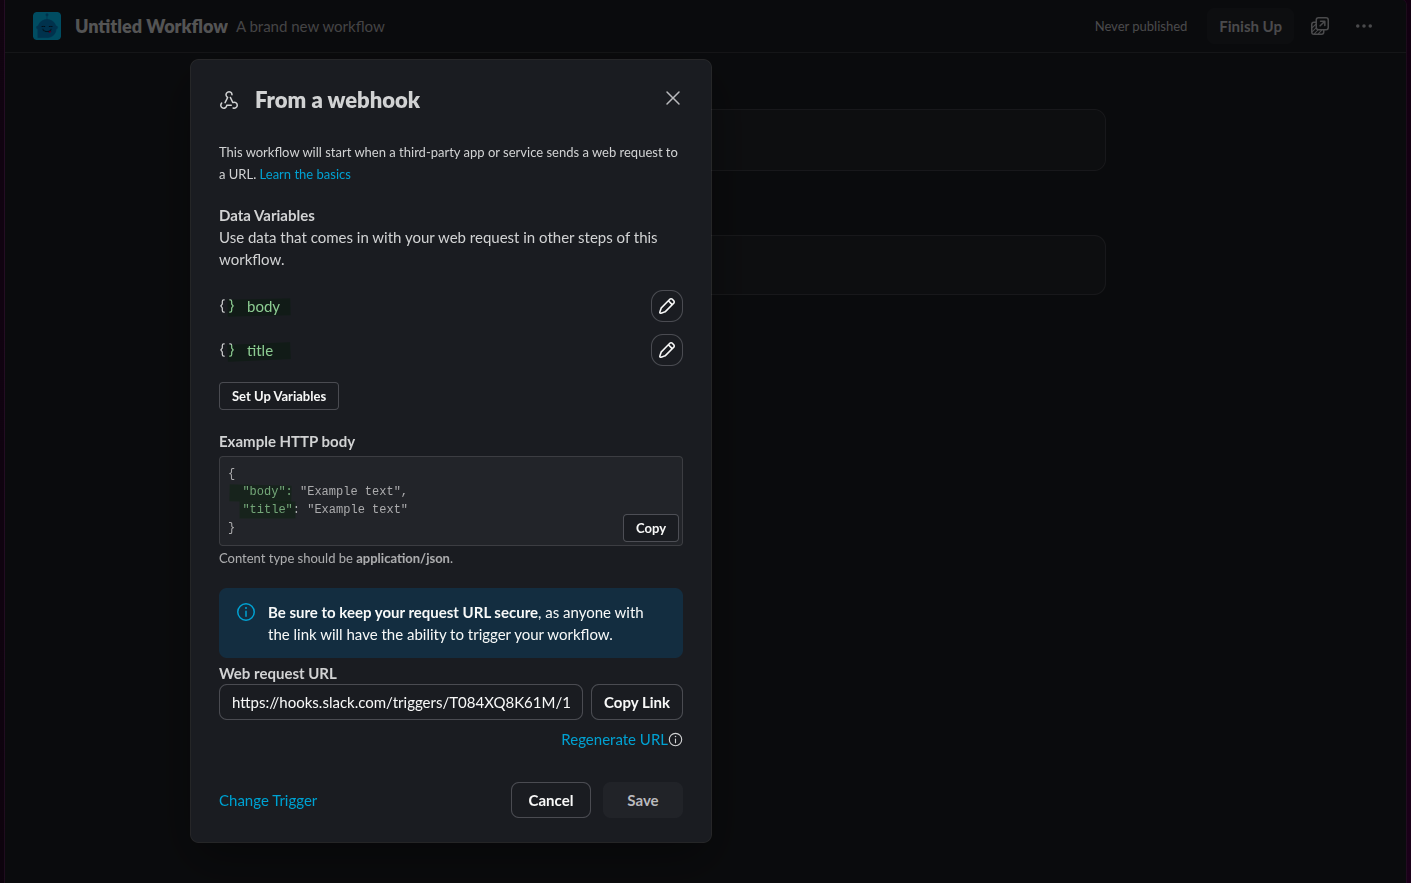Image resolution: width=1411 pixels, height=883 pixels.
Task: Click the Data Variables heading
Action: 267,216
